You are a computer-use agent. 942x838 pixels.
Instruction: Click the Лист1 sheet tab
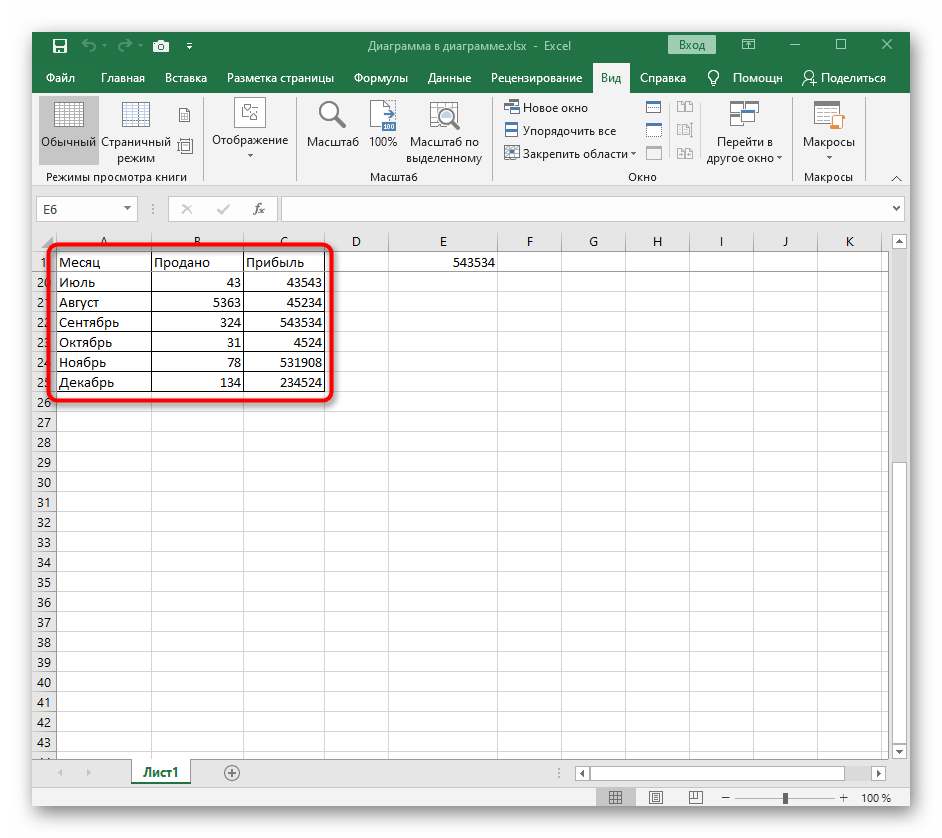click(160, 772)
